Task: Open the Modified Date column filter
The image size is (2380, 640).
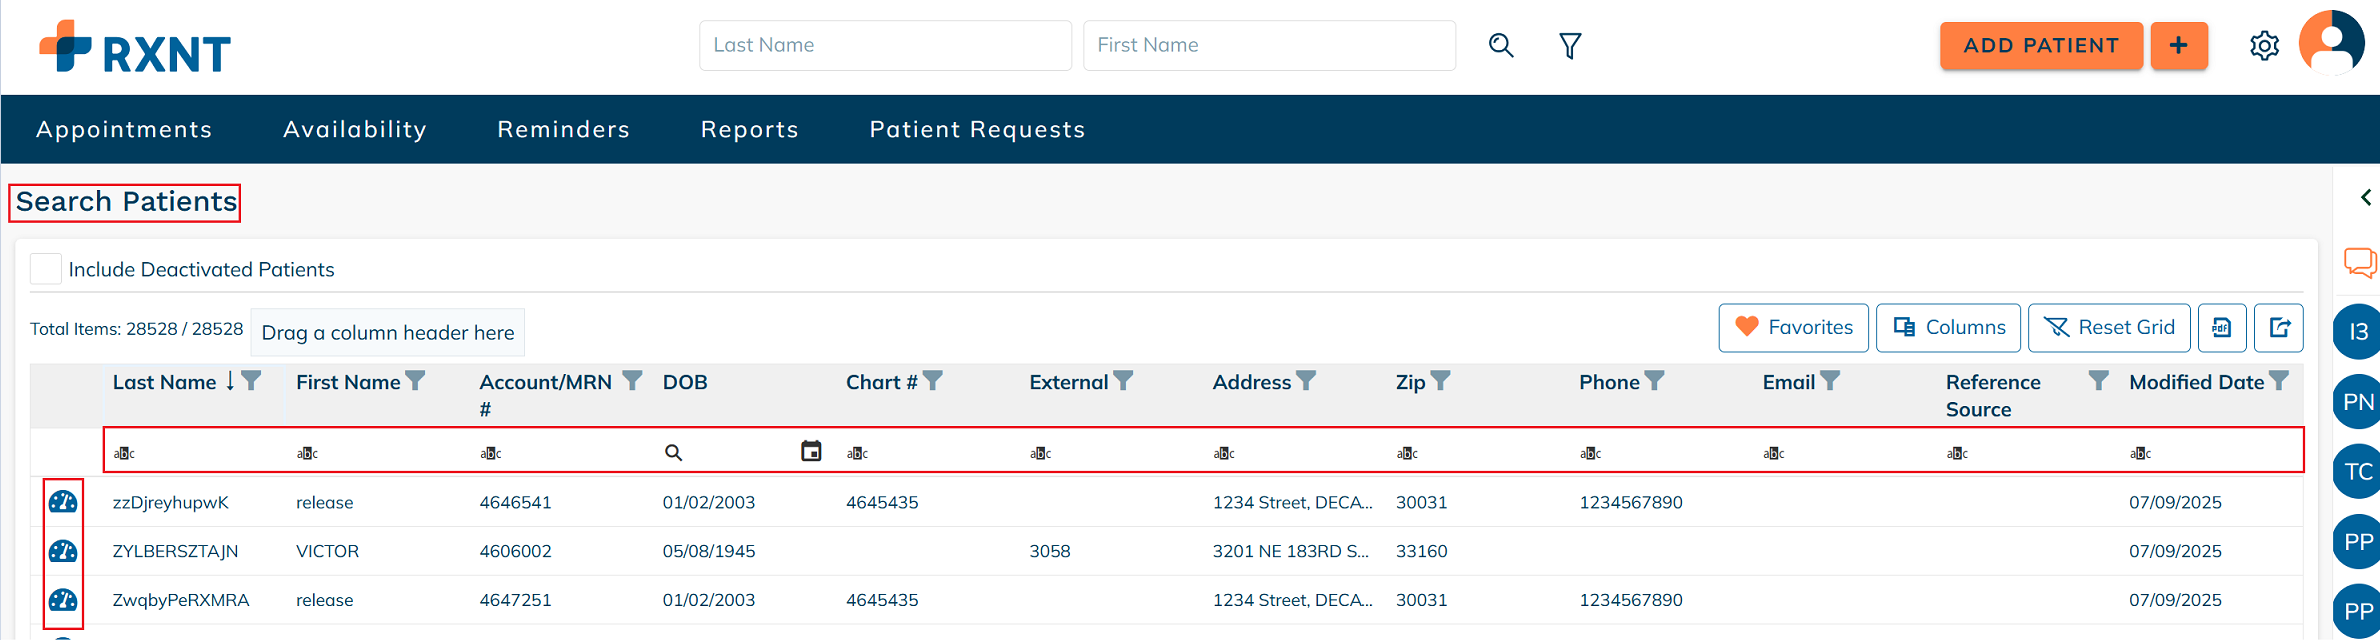Action: 2279,381
